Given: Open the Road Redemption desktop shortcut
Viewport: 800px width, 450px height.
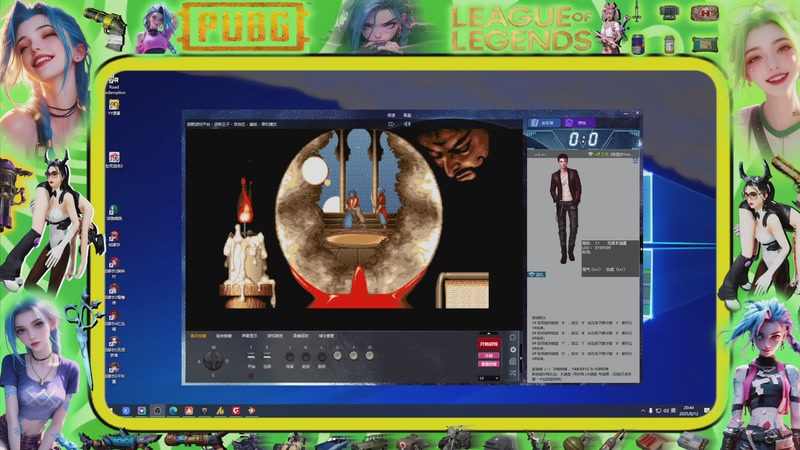Looking at the screenshot, I should coord(114,84).
